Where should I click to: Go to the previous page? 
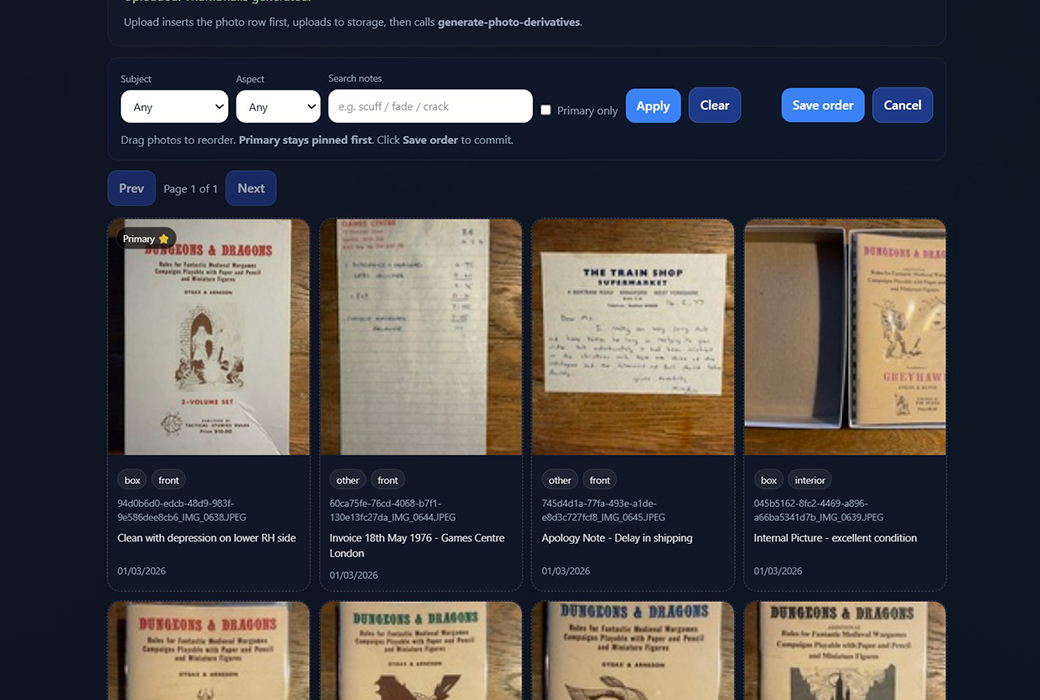click(x=131, y=188)
